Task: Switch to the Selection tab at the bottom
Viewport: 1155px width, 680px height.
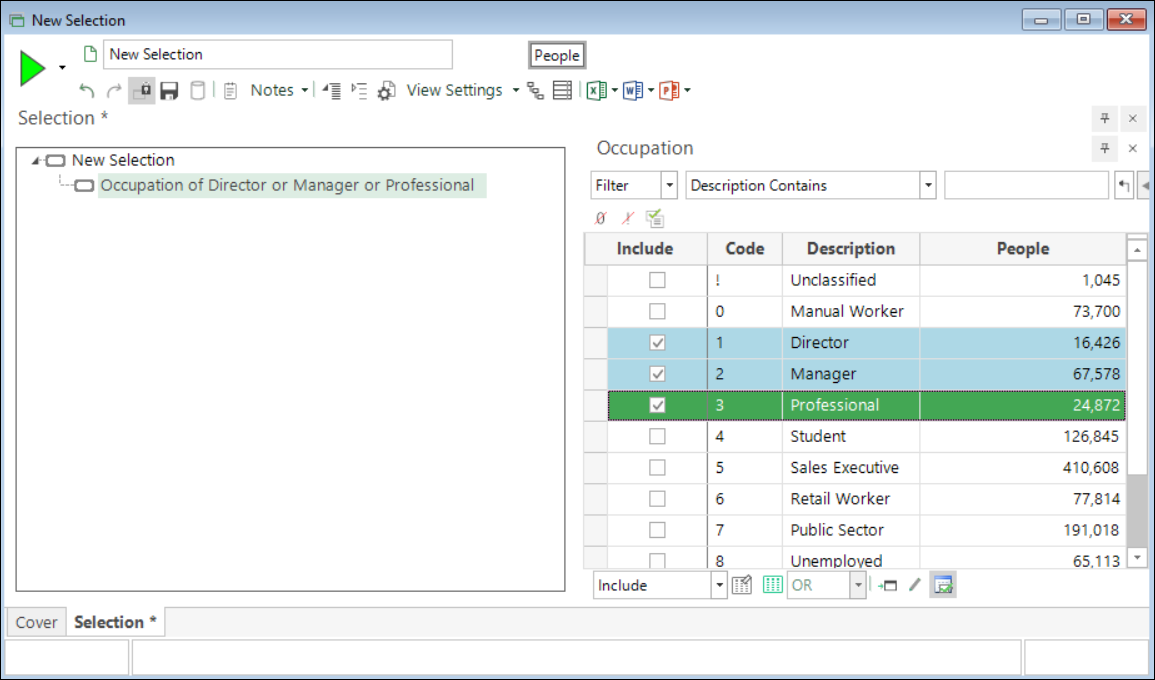Action: (115, 623)
